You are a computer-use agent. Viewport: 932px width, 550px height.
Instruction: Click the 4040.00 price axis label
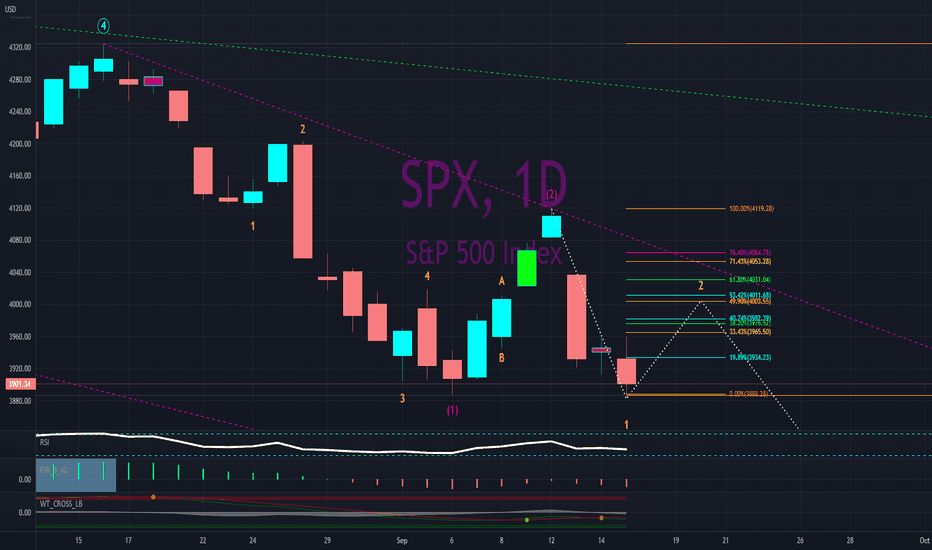[20, 272]
